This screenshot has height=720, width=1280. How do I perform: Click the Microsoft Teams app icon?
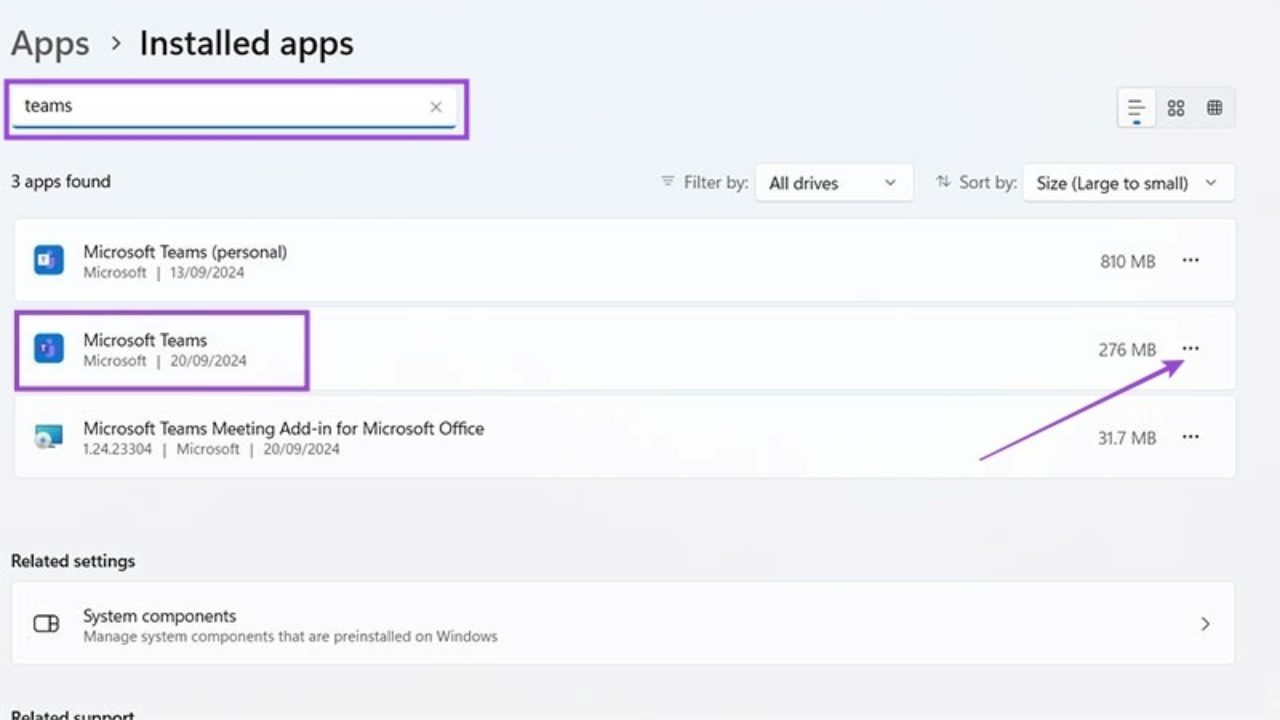coord(49,348)
